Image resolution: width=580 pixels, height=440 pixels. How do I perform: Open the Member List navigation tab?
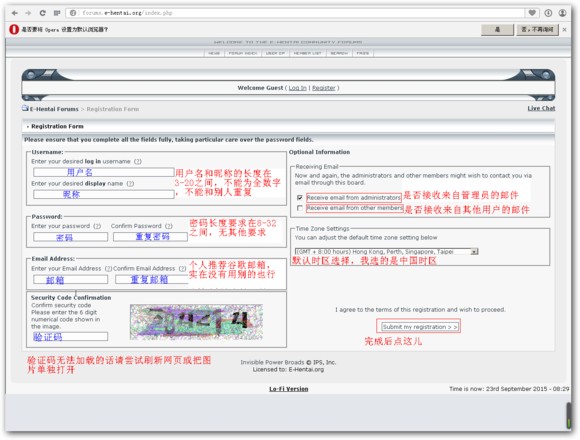307,53
